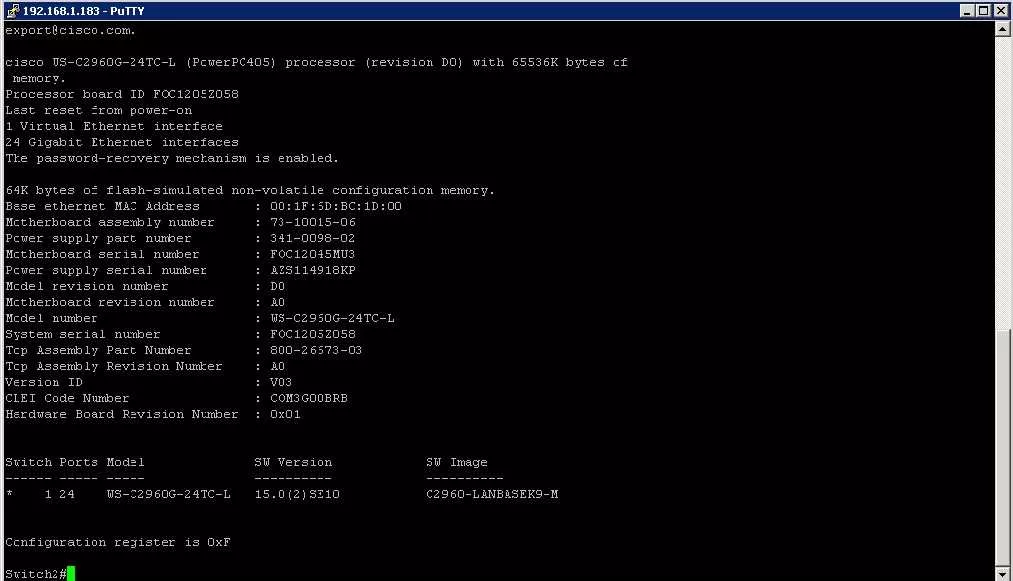The height and width of the screenshot is (581, 1013).
Task: Click Top Assembly Part Number 800-26573-03
Action: 316,350
